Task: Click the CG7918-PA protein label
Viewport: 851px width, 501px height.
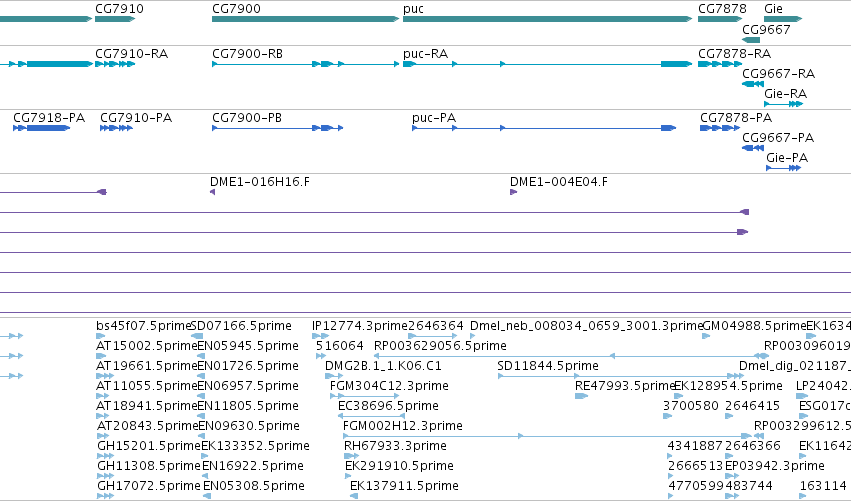Action: 49,118
